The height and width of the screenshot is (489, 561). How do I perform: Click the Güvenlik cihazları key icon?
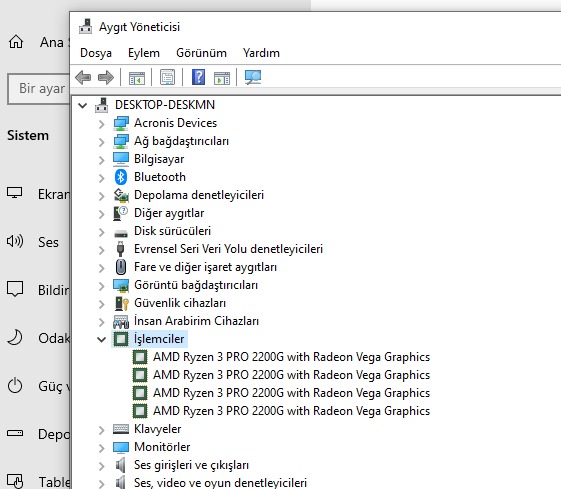[x=122, y=303]
